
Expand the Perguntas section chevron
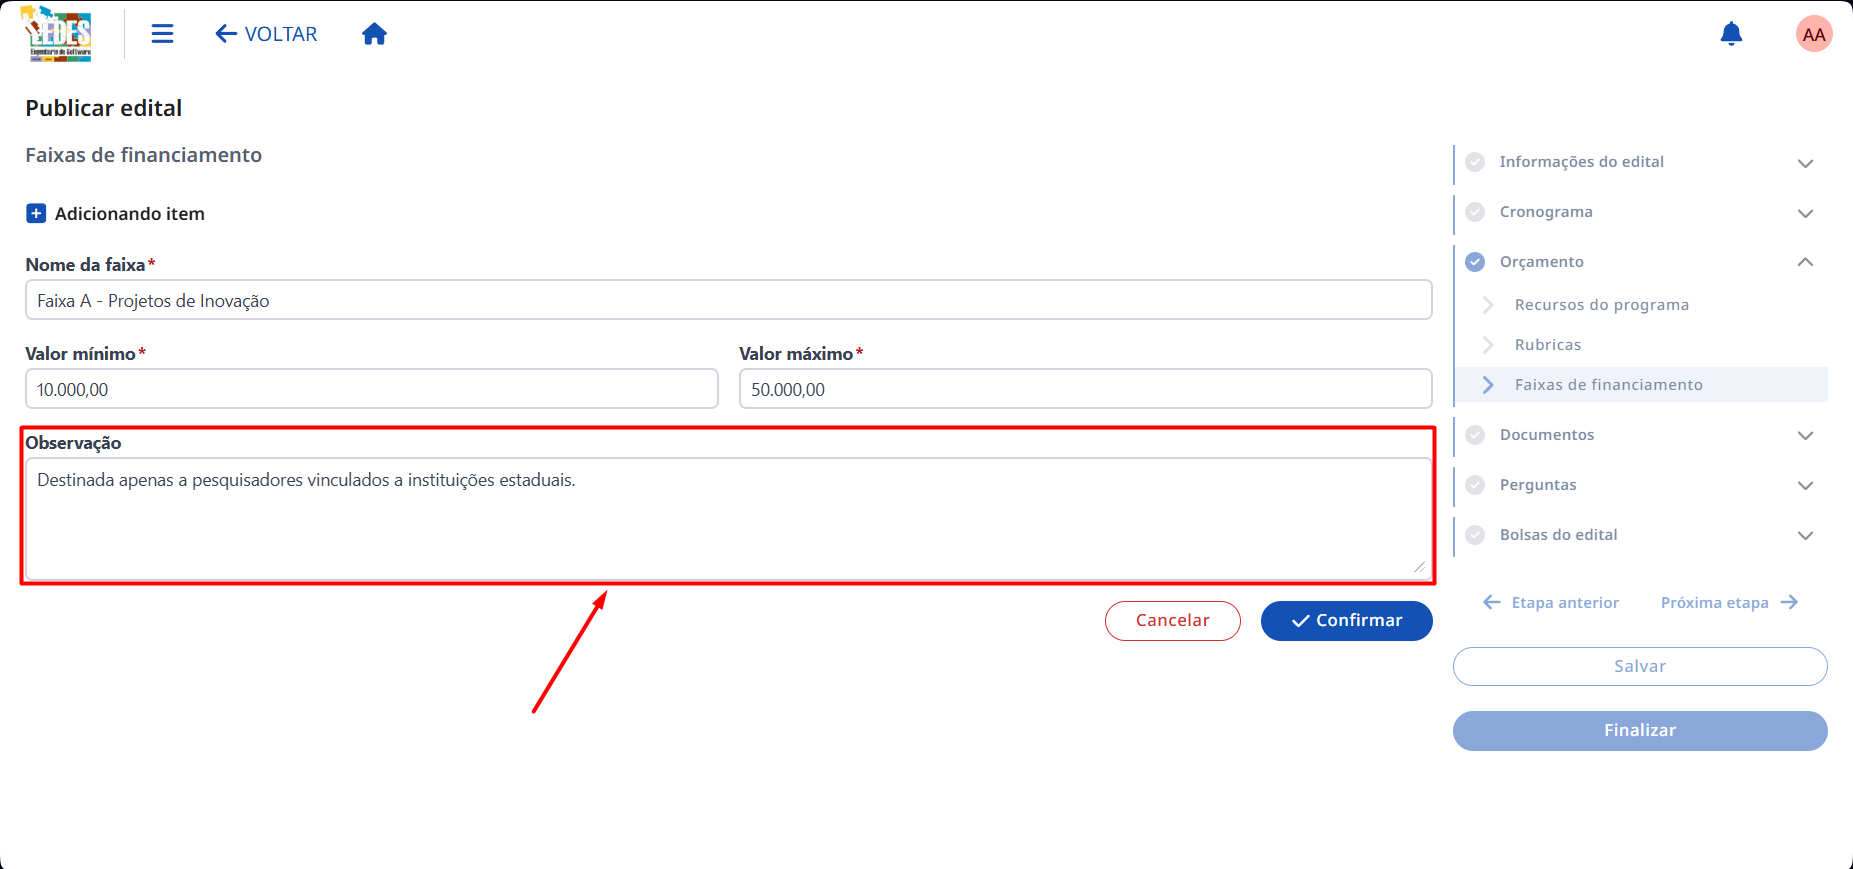(1805, 486)
